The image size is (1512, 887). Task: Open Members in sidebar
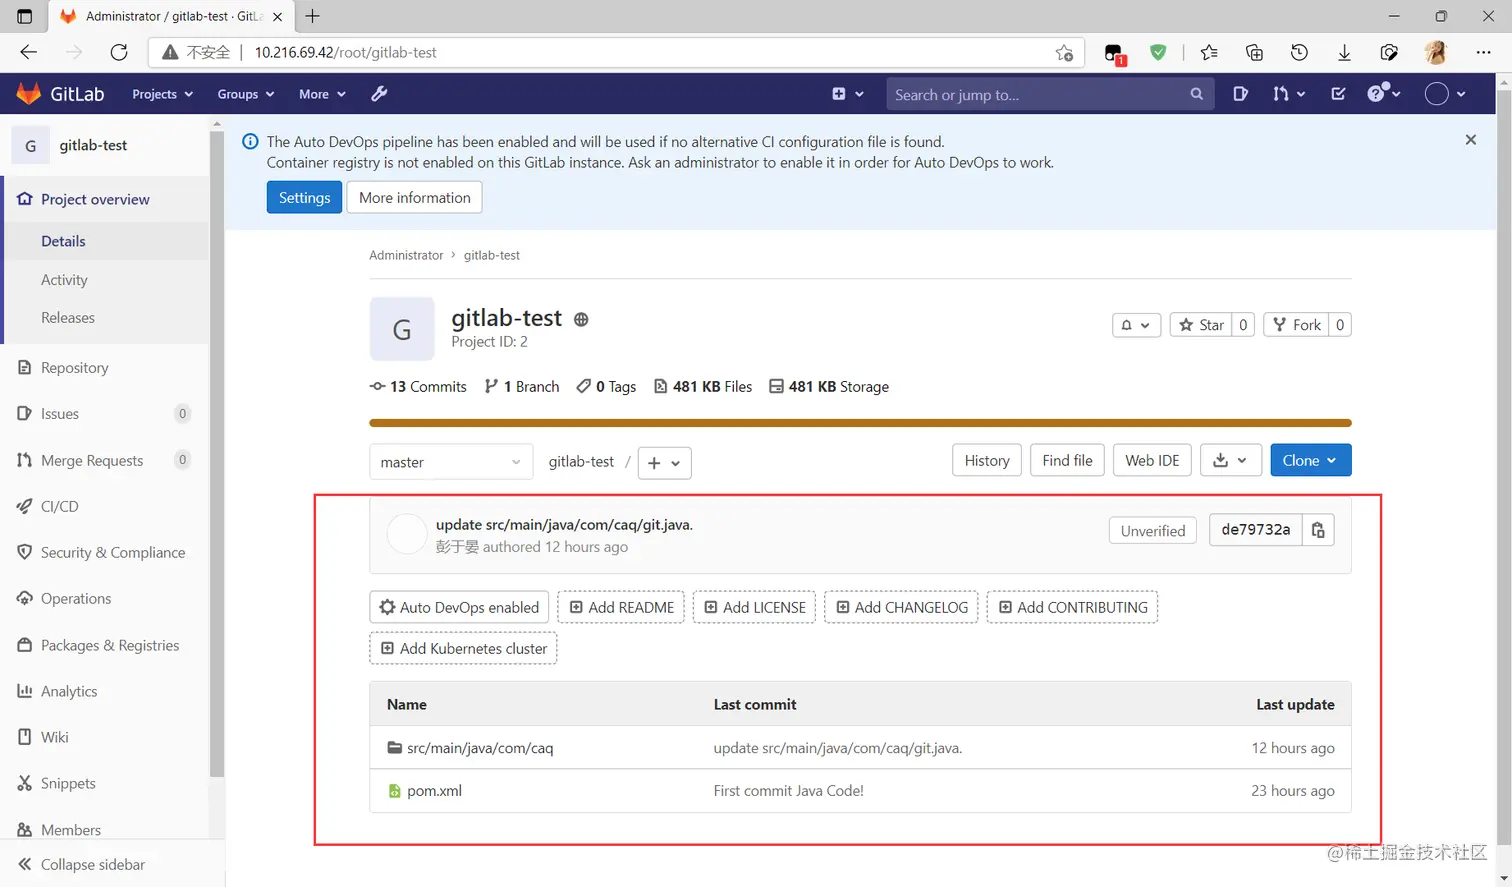(x=71, y=830)
